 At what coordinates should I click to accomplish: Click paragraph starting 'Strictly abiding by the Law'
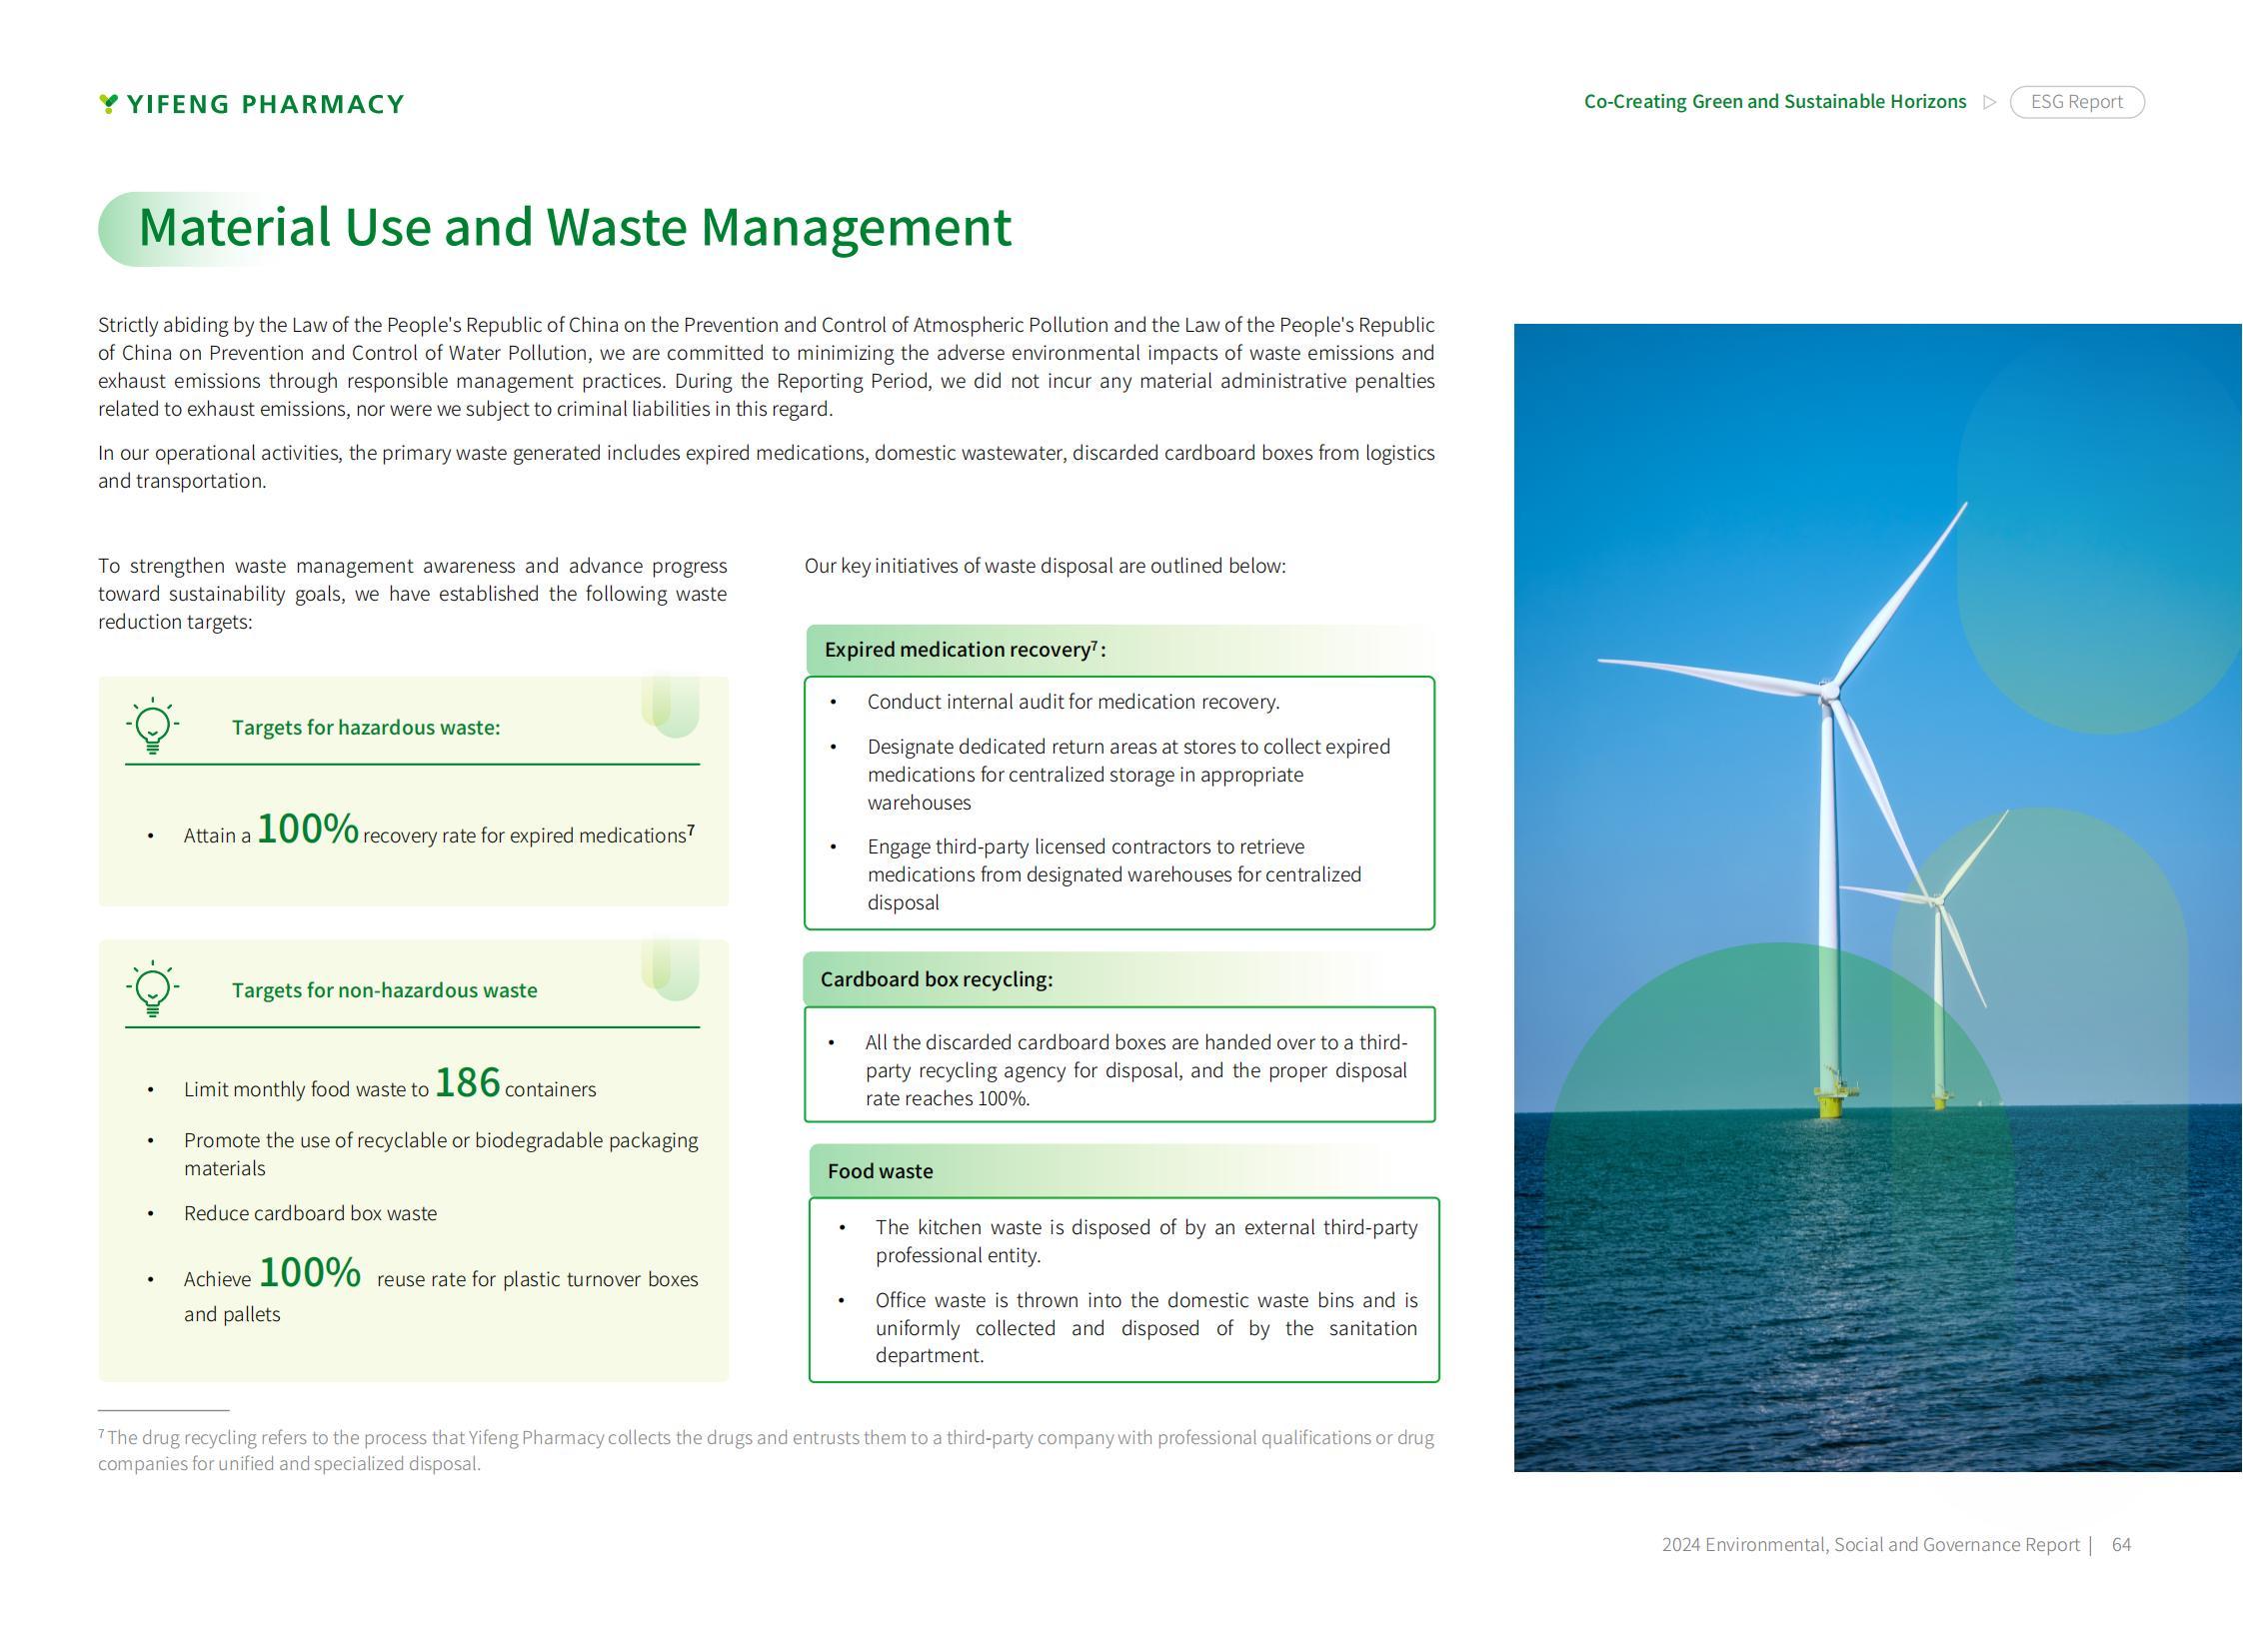pos(766,367)
